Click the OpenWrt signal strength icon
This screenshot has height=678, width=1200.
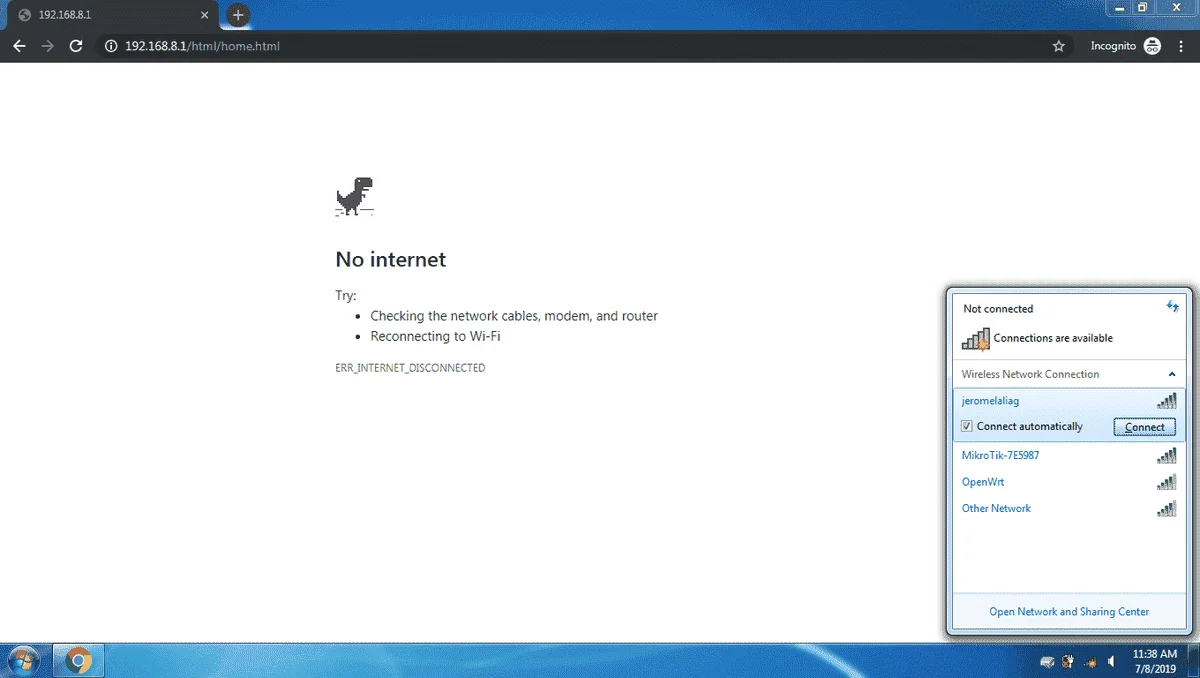(x=1166, y=482)
